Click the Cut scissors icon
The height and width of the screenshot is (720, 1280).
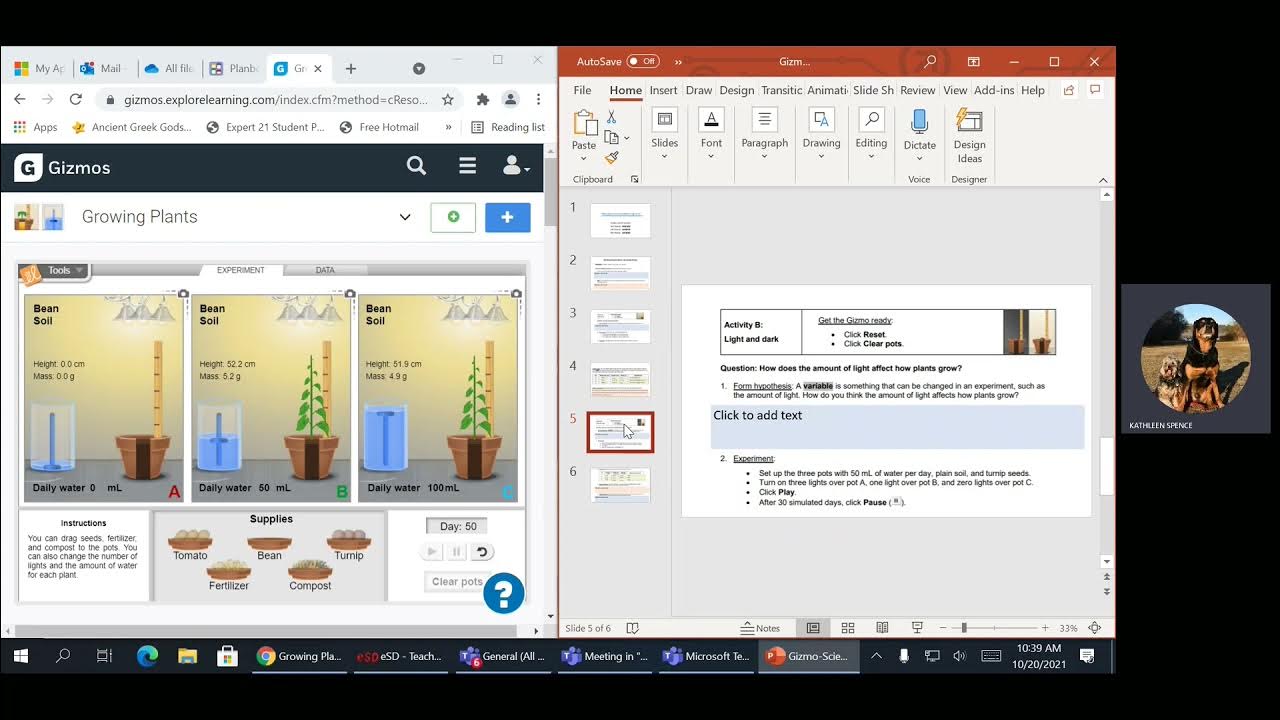[612, 118]
